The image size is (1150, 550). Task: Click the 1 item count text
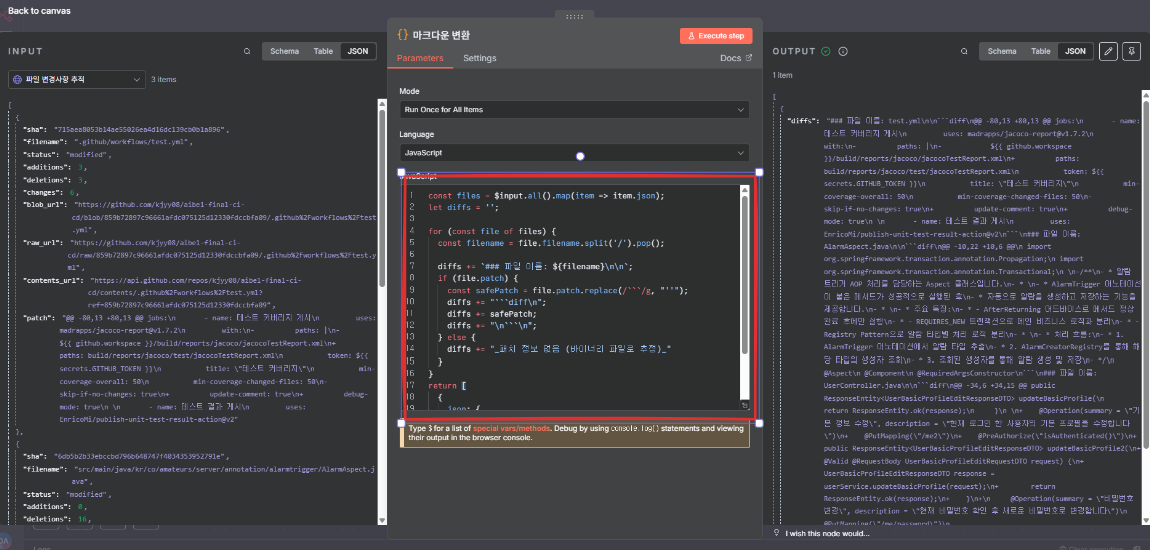click(x=784, y=76)
